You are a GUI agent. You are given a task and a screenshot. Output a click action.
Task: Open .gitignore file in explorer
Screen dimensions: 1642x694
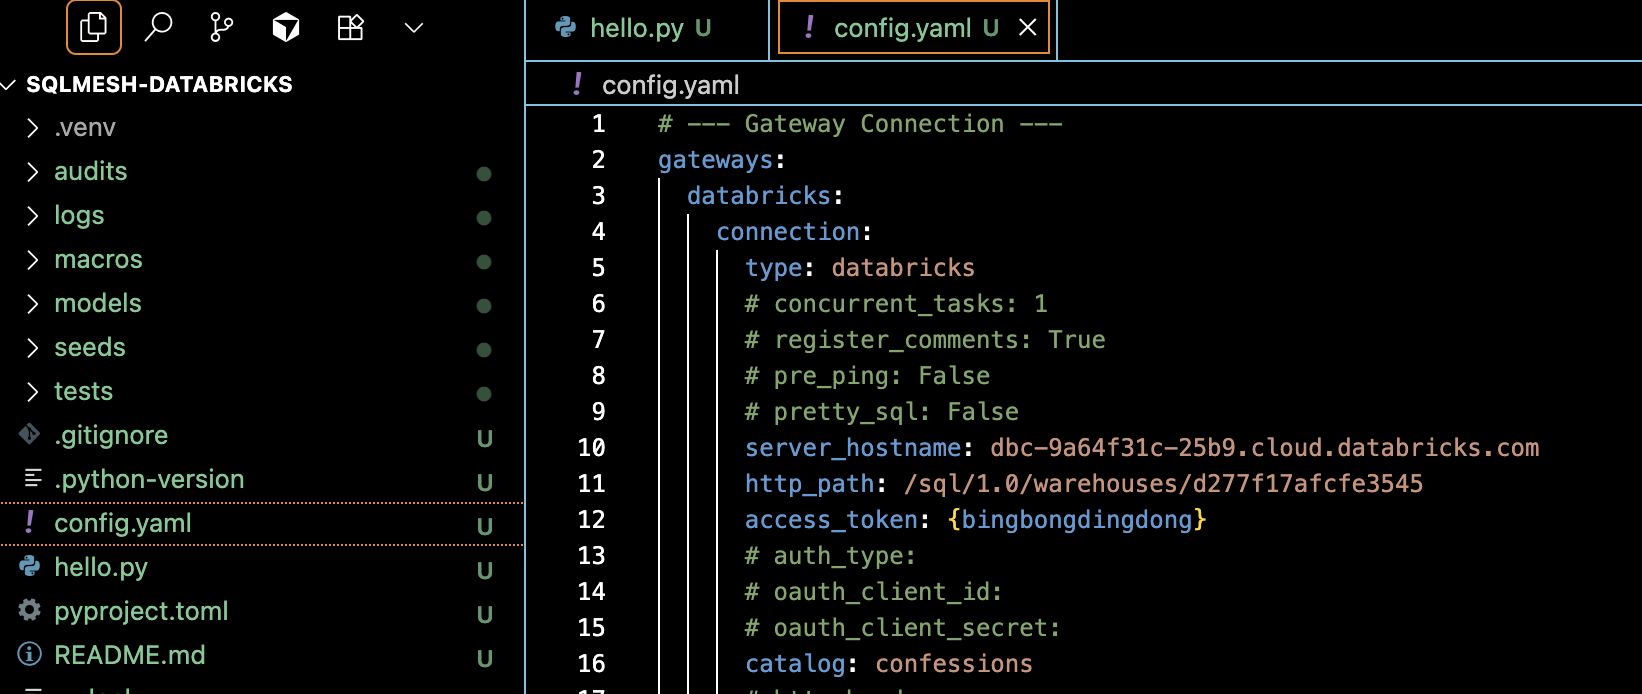click(111, 435)
